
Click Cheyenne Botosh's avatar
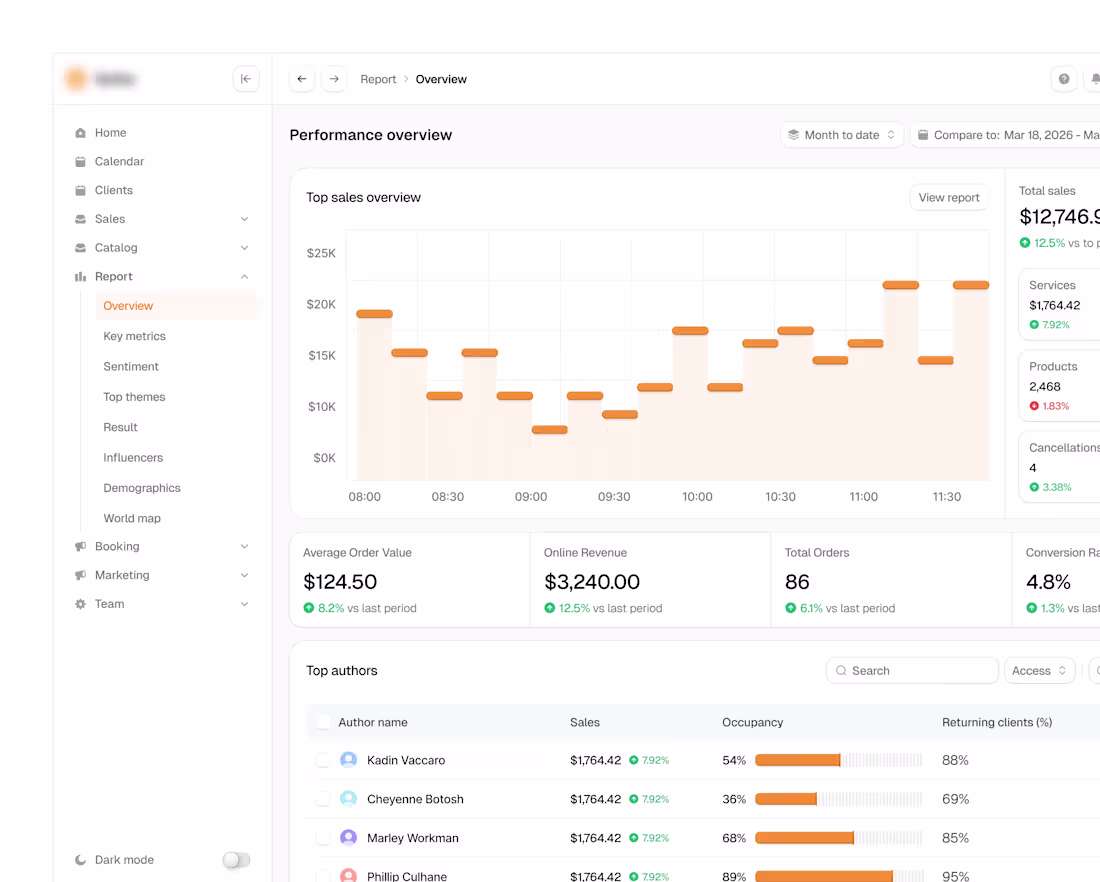coord(348,799)
